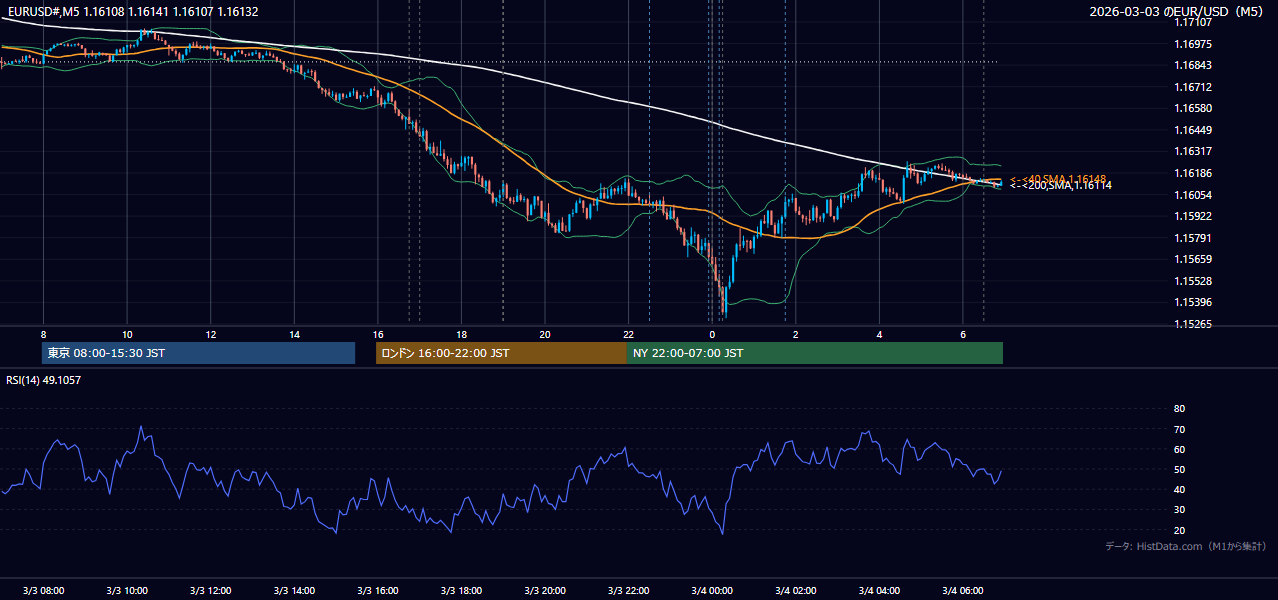The height and width of the screenshot is (600, 1278).
Task: Click hour tick 8 under price chart
Action: (x=43, y=334)
